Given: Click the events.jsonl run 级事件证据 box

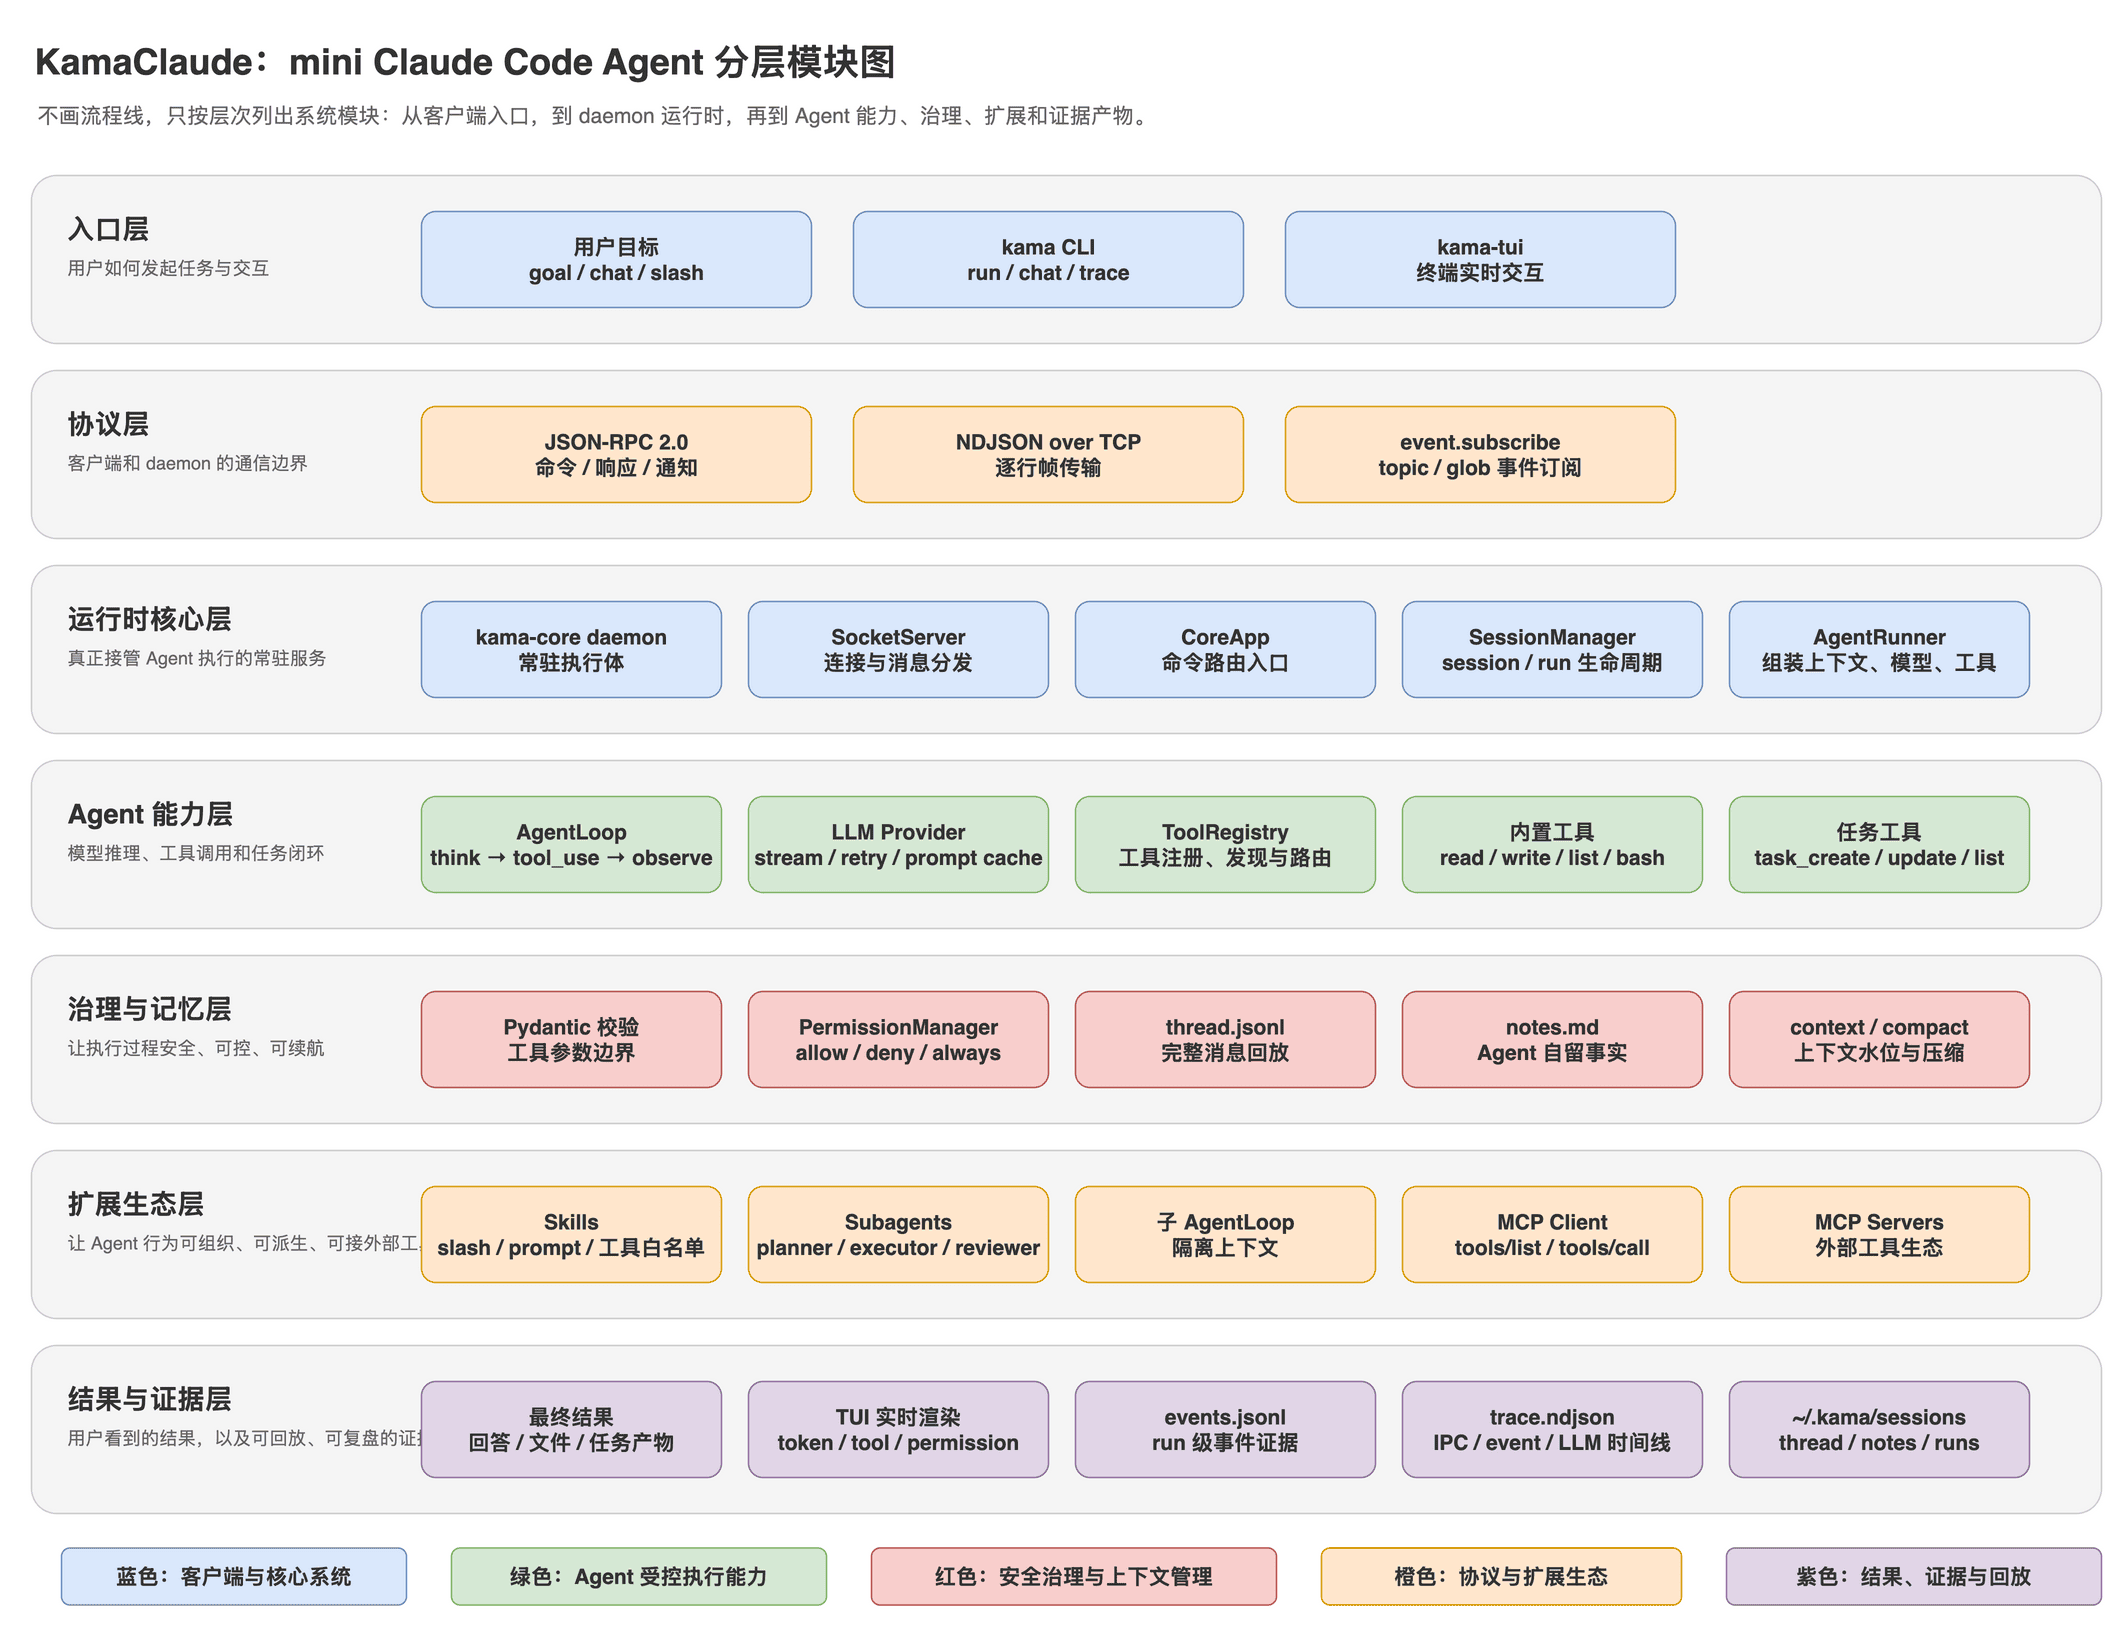Looking at the screenshot, I should pyautogui.click(x=1225, y=1429).
